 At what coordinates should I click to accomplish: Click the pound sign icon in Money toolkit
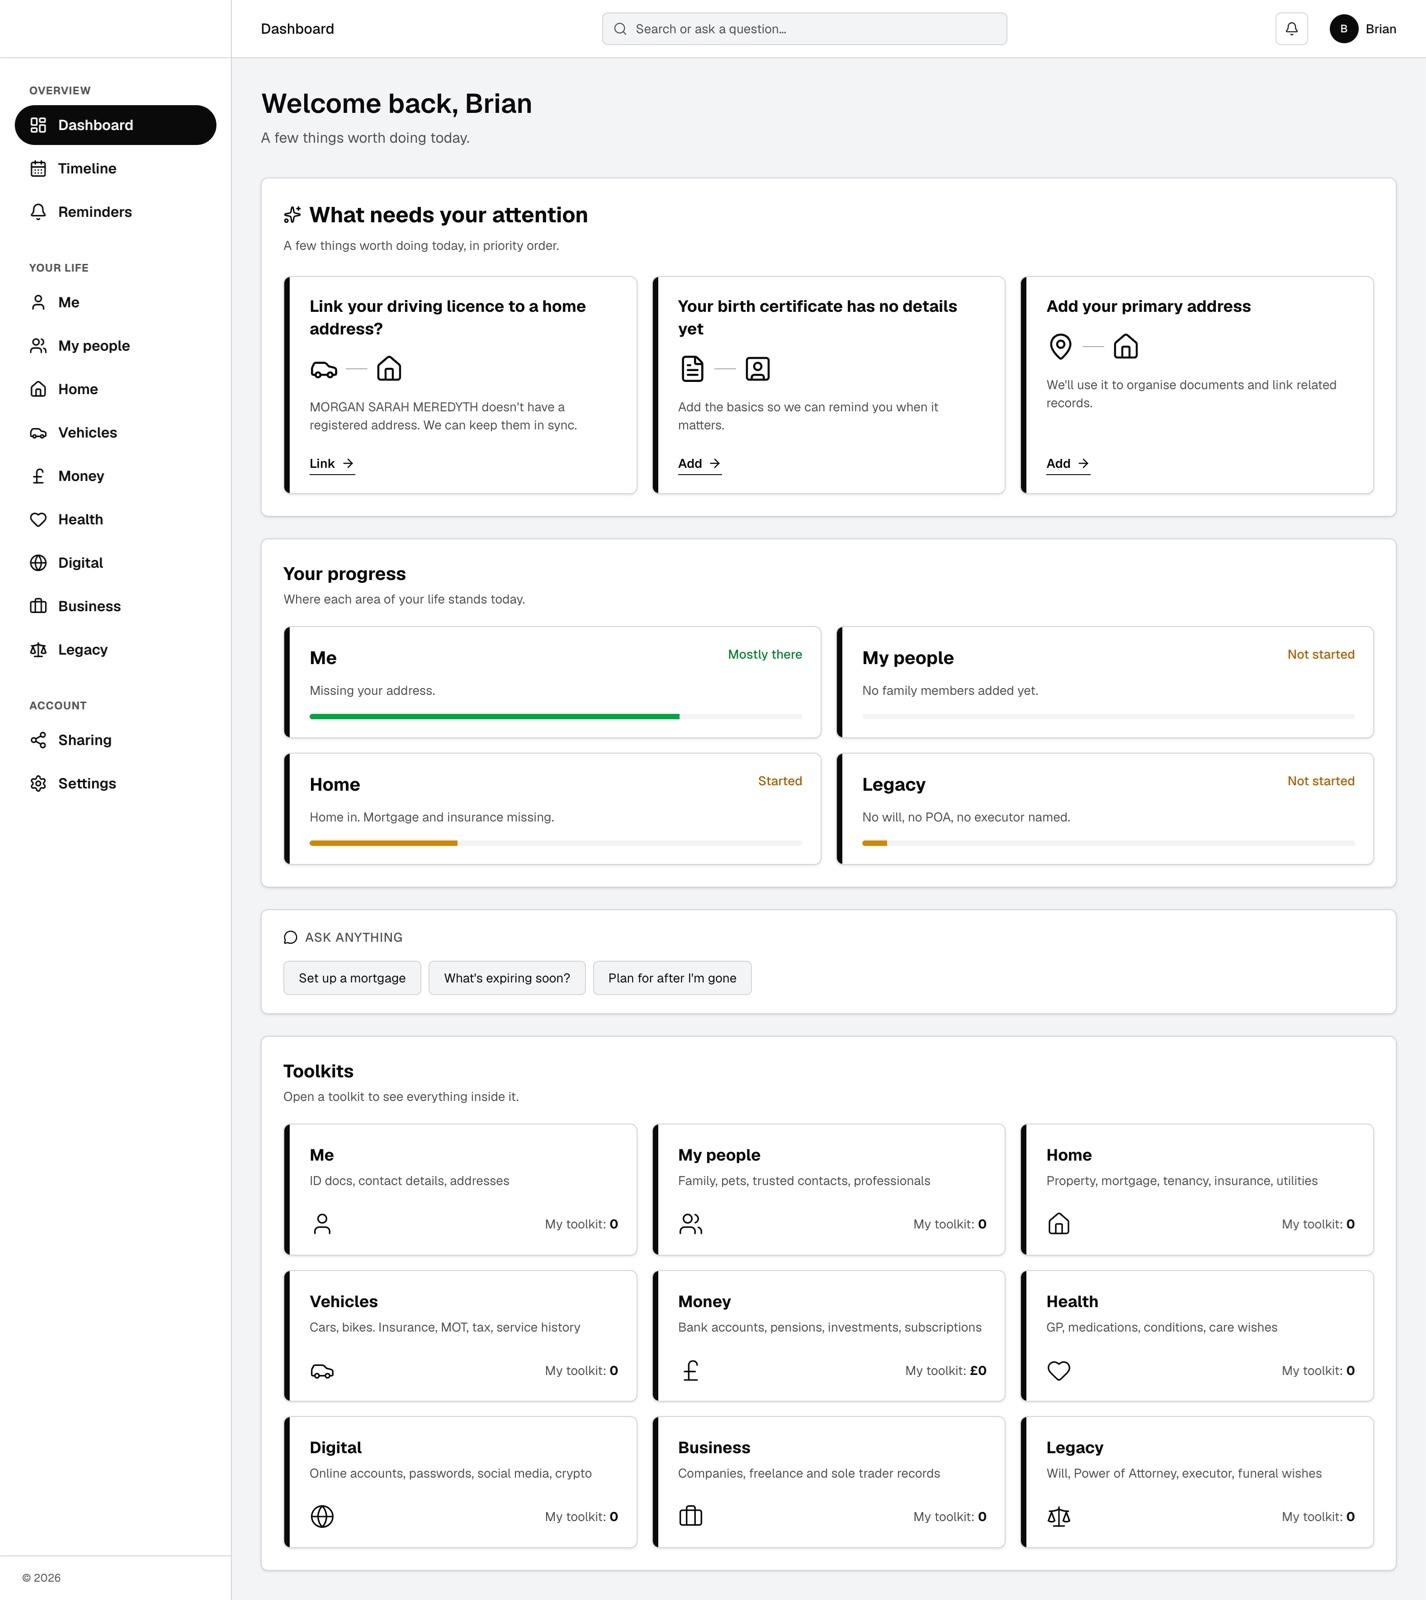tap(691, 1371)
